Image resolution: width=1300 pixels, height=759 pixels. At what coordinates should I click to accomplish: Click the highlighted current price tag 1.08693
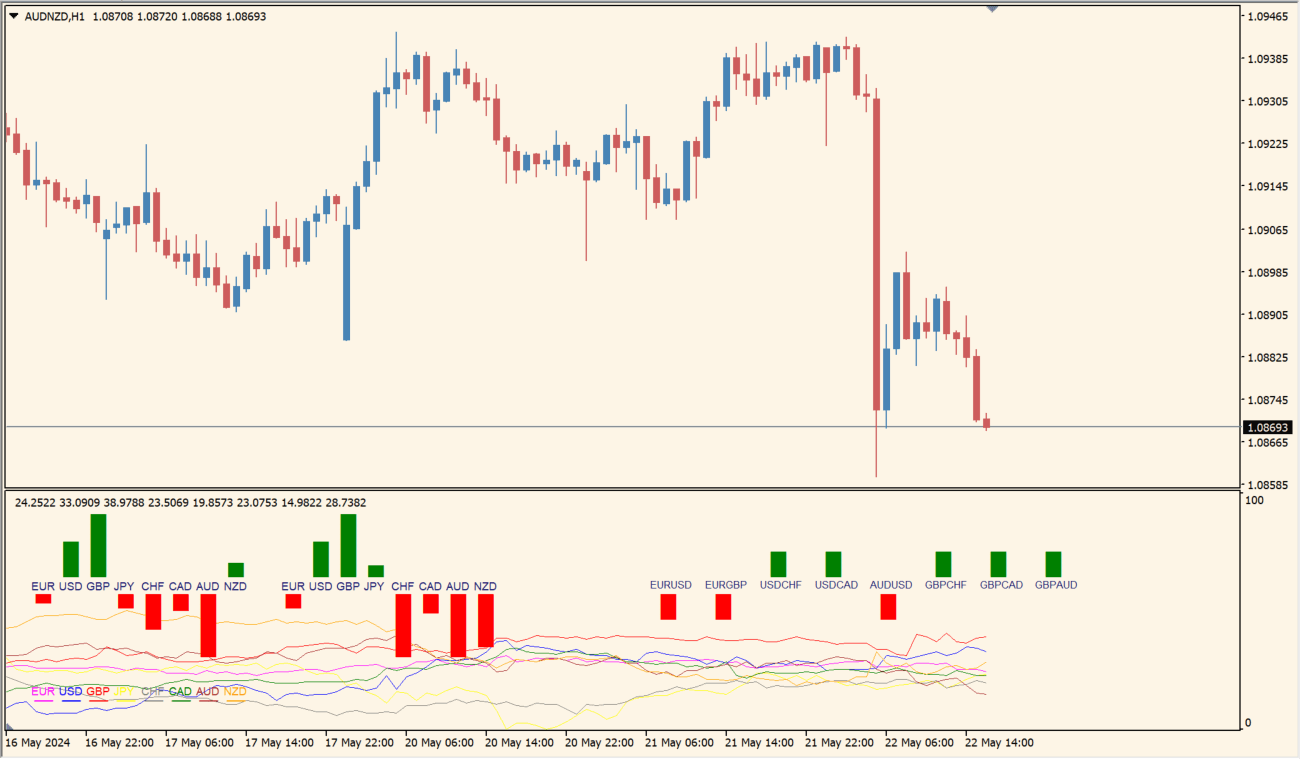1266,428
